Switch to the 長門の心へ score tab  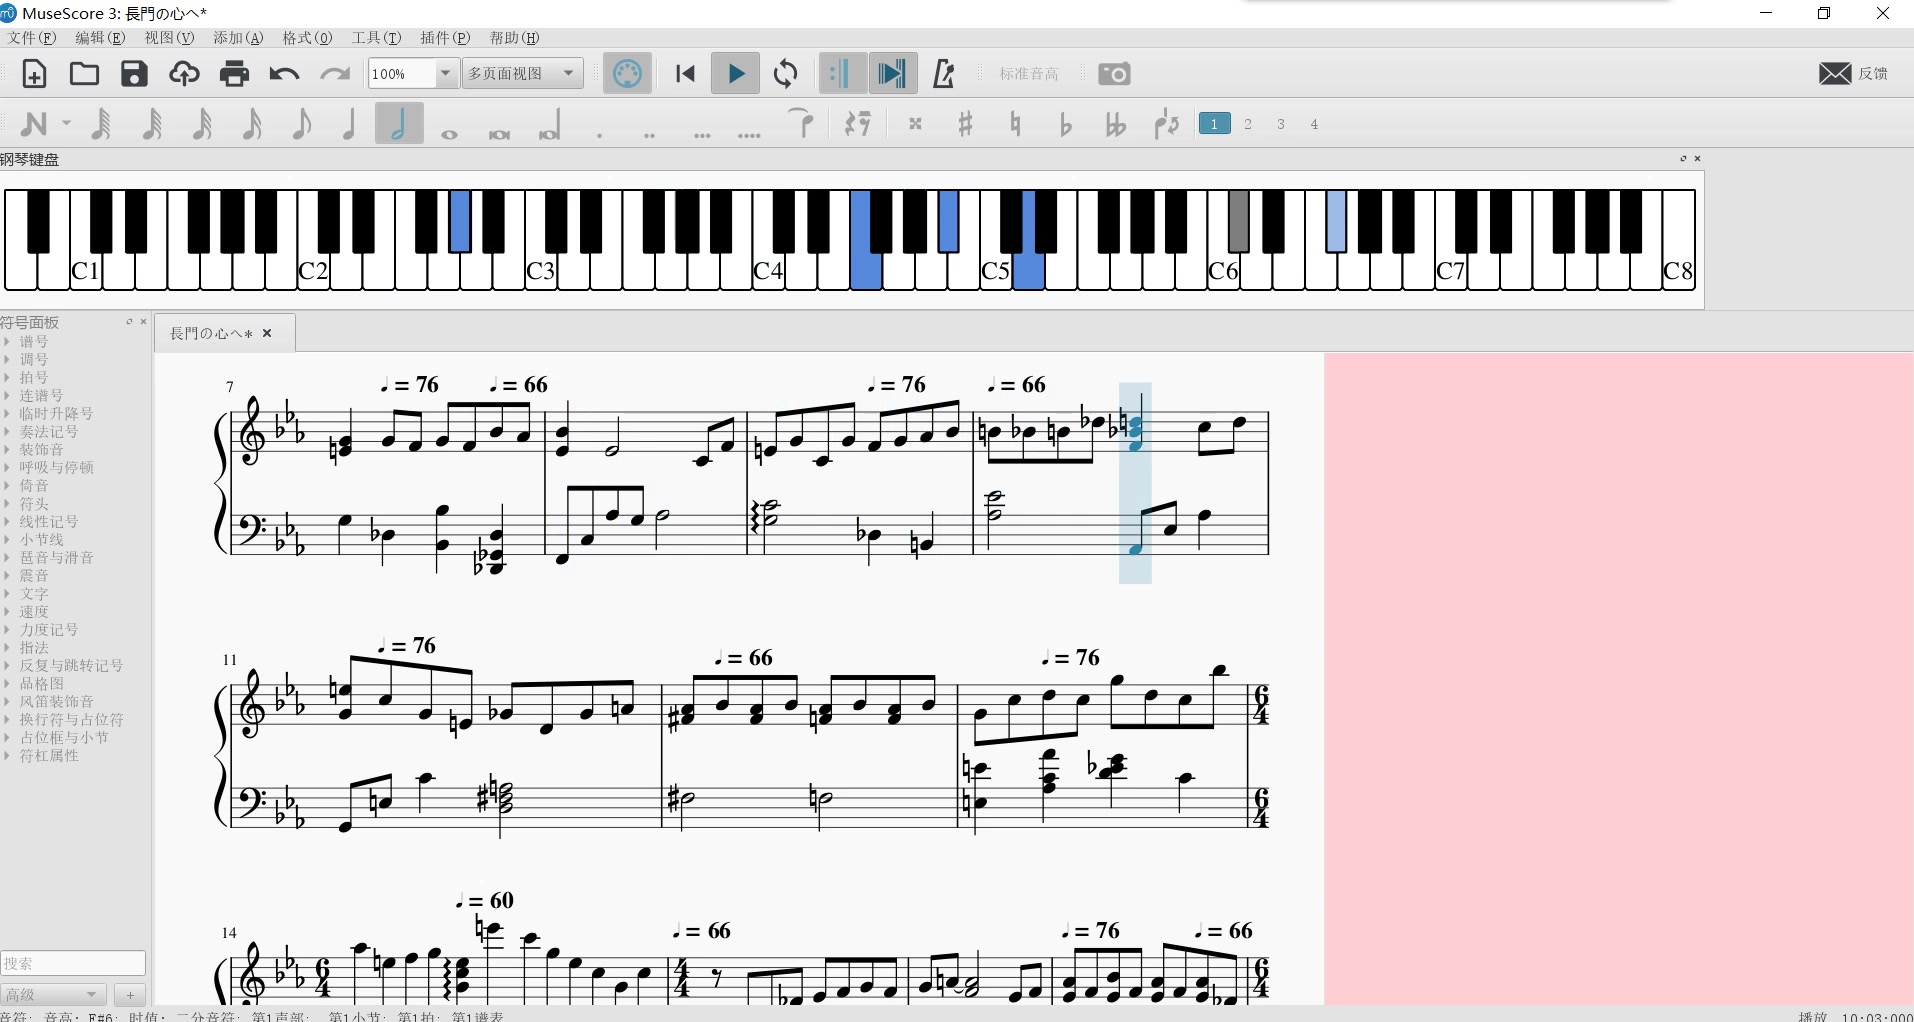click(211, 334)
